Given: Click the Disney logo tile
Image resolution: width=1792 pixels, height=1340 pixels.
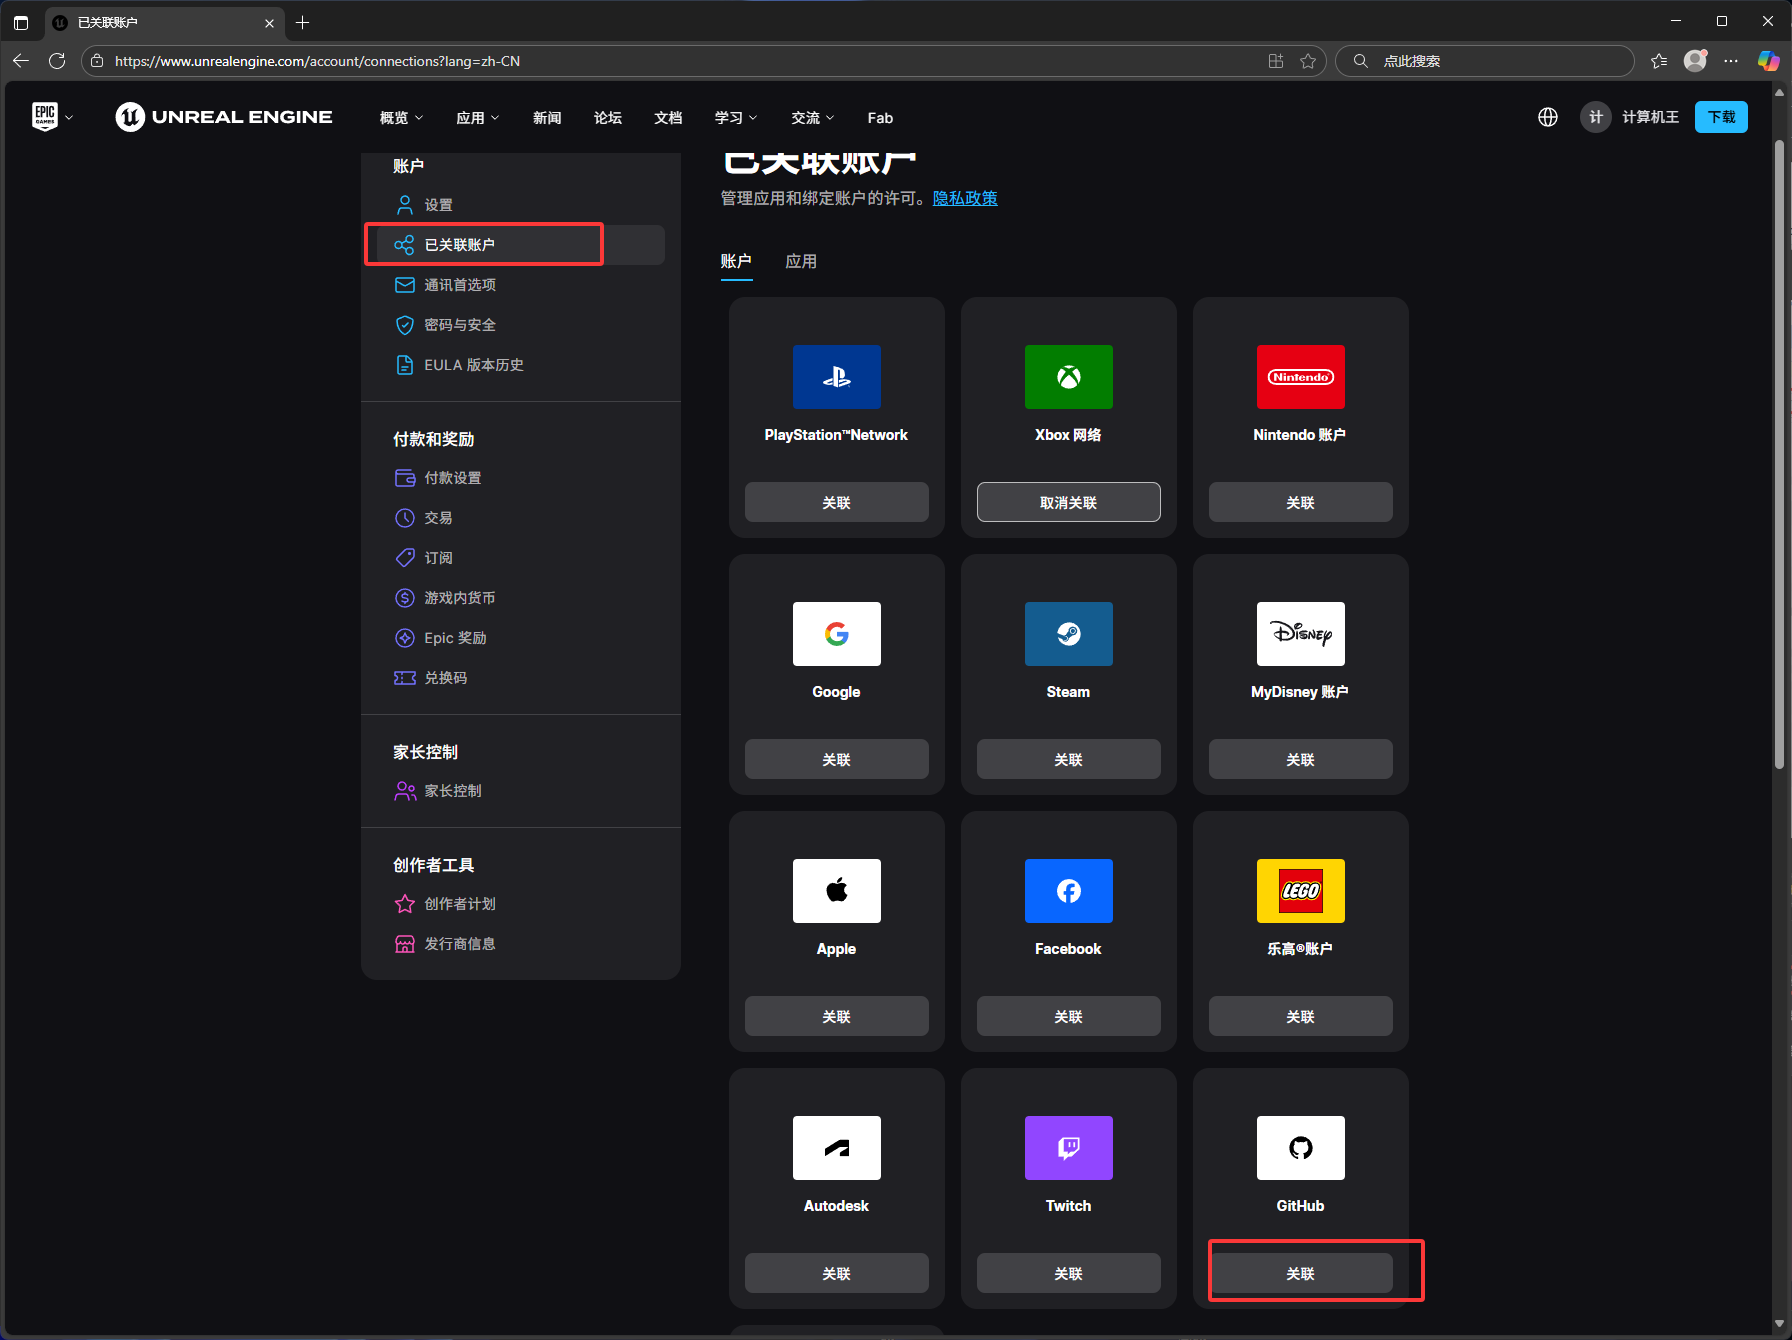Looking at the screenshot, I should [1301, 634].
